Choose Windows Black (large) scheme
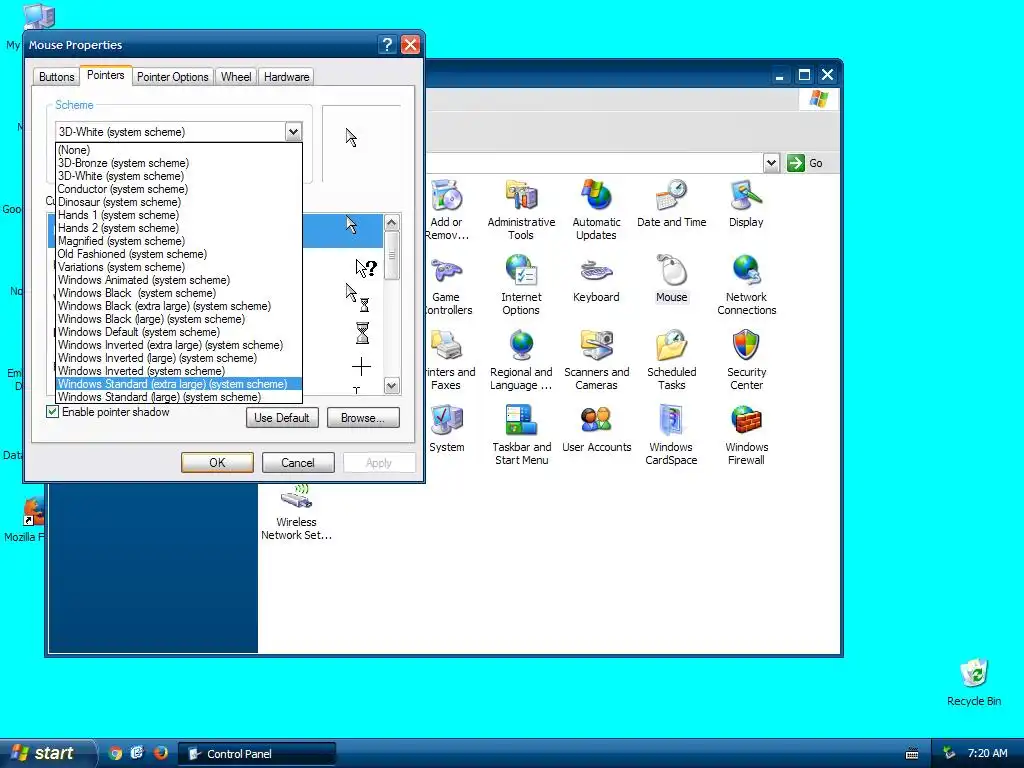Image resolution: width=1024 pixels, height=768 pixels. pyautogui.click(x=178, y=319)
